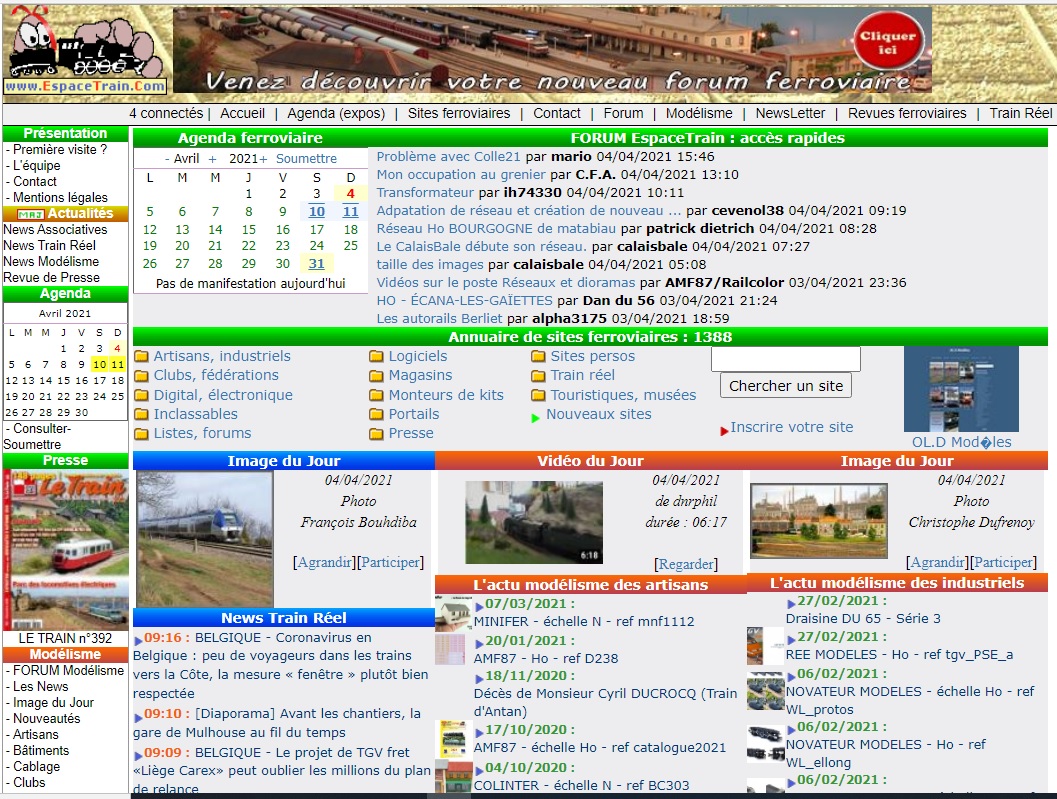Open Problème avec Colle21 forum thread
Image resolution: width=1057 pixels, height=799 pixels.
(448, 156)
